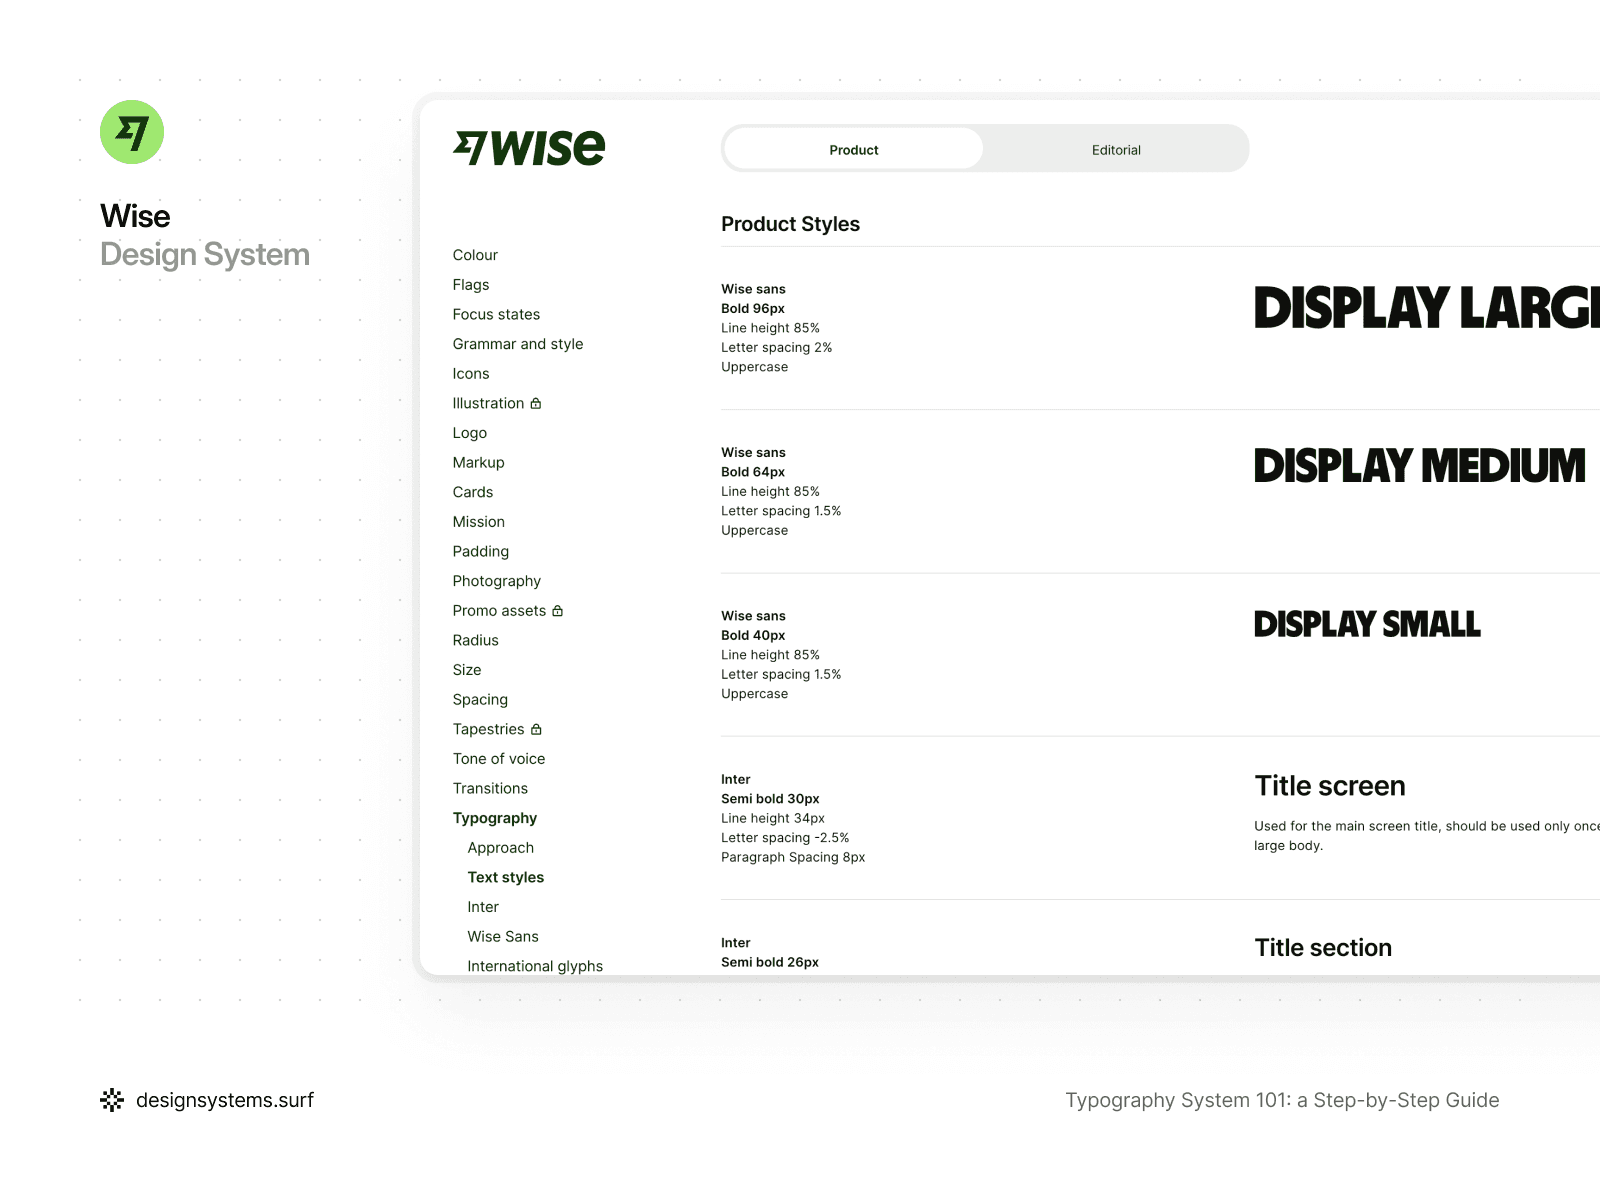The height and width of the screenshot is (1200, 1600).
Task: Click the Wise title at left
Action: [135, 216]
